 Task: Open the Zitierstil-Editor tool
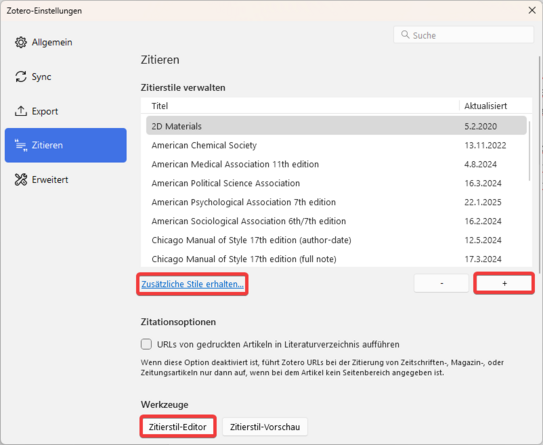(178, 427)
